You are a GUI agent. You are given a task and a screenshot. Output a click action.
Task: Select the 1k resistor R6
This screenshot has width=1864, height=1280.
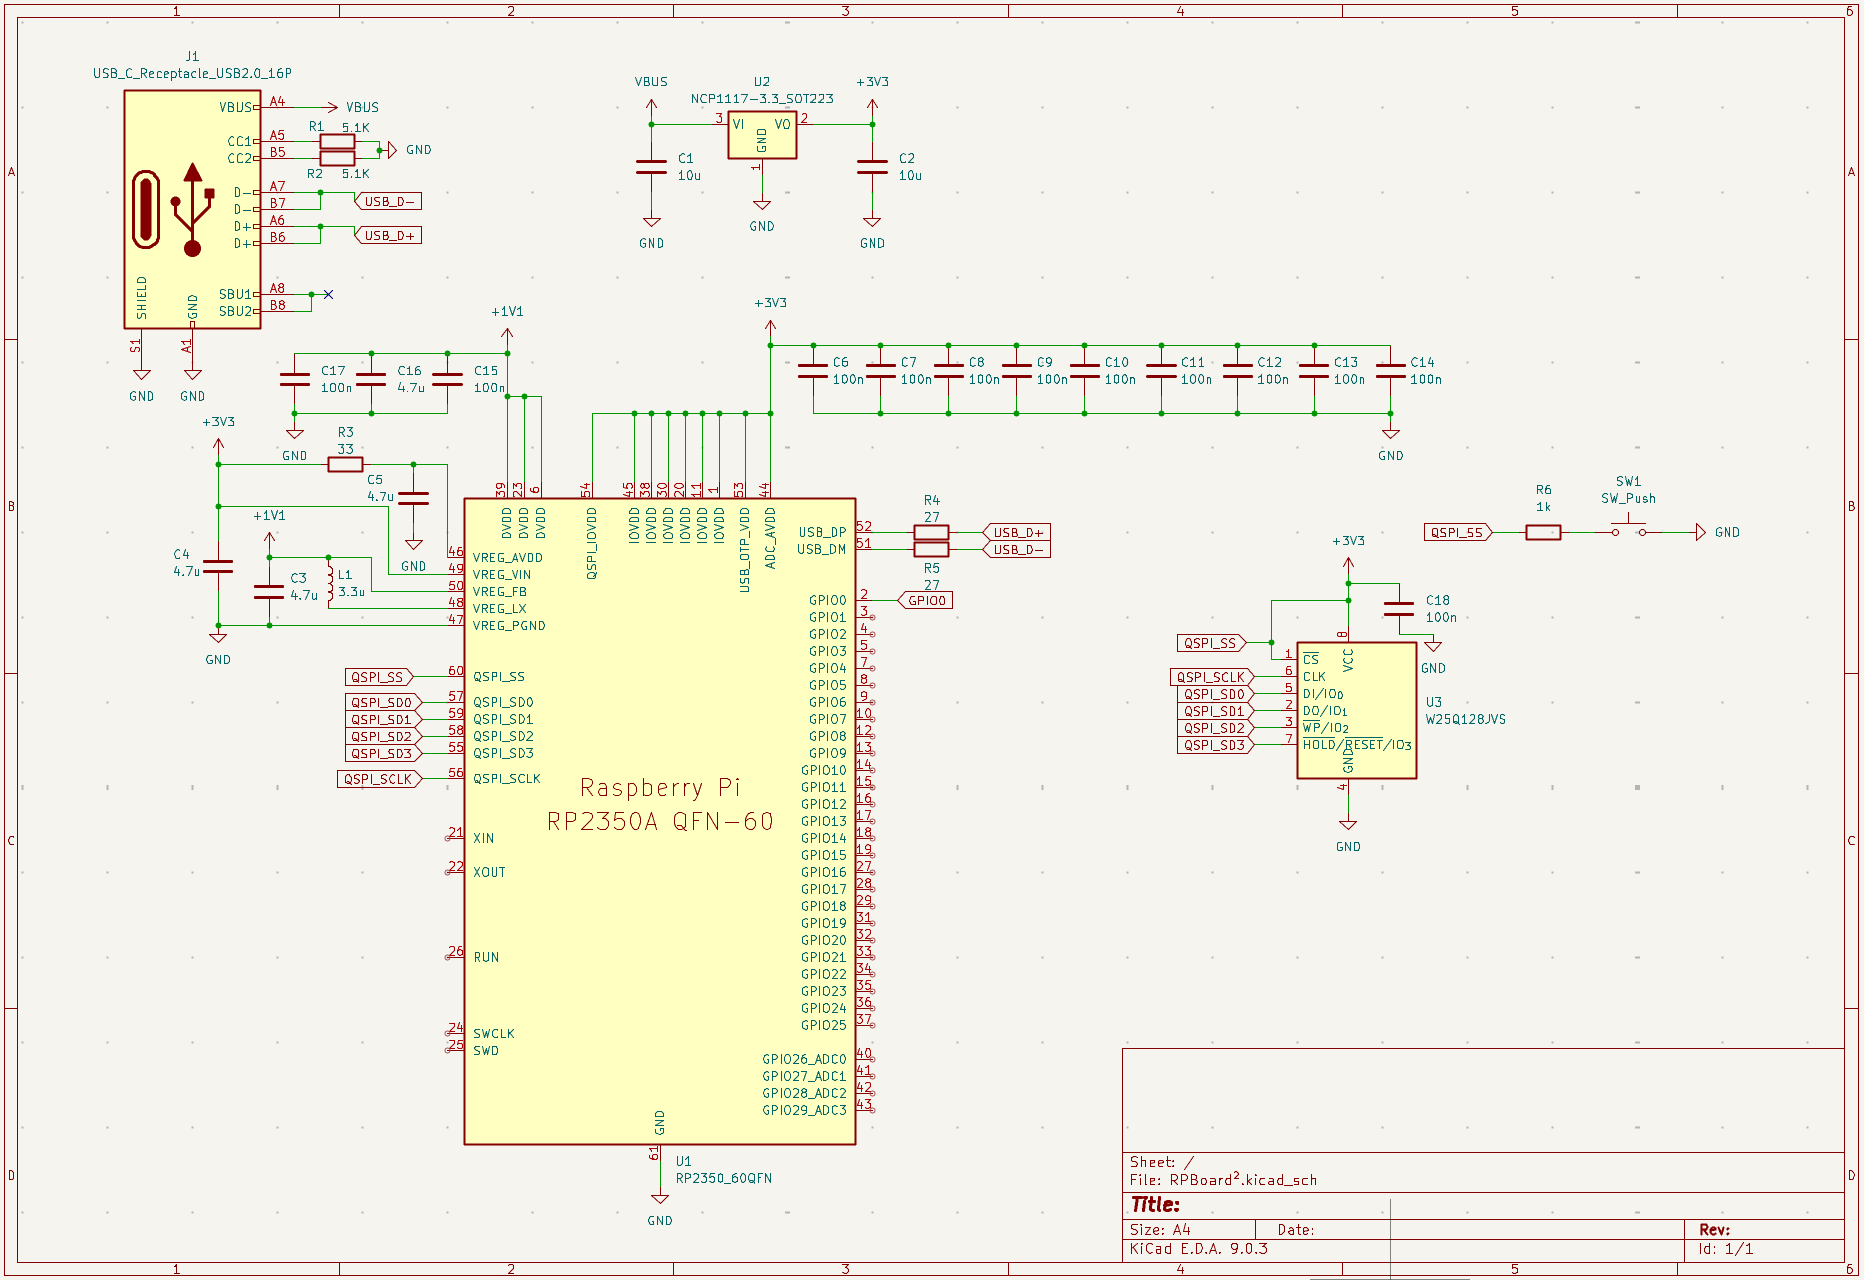pos(1543,532)
